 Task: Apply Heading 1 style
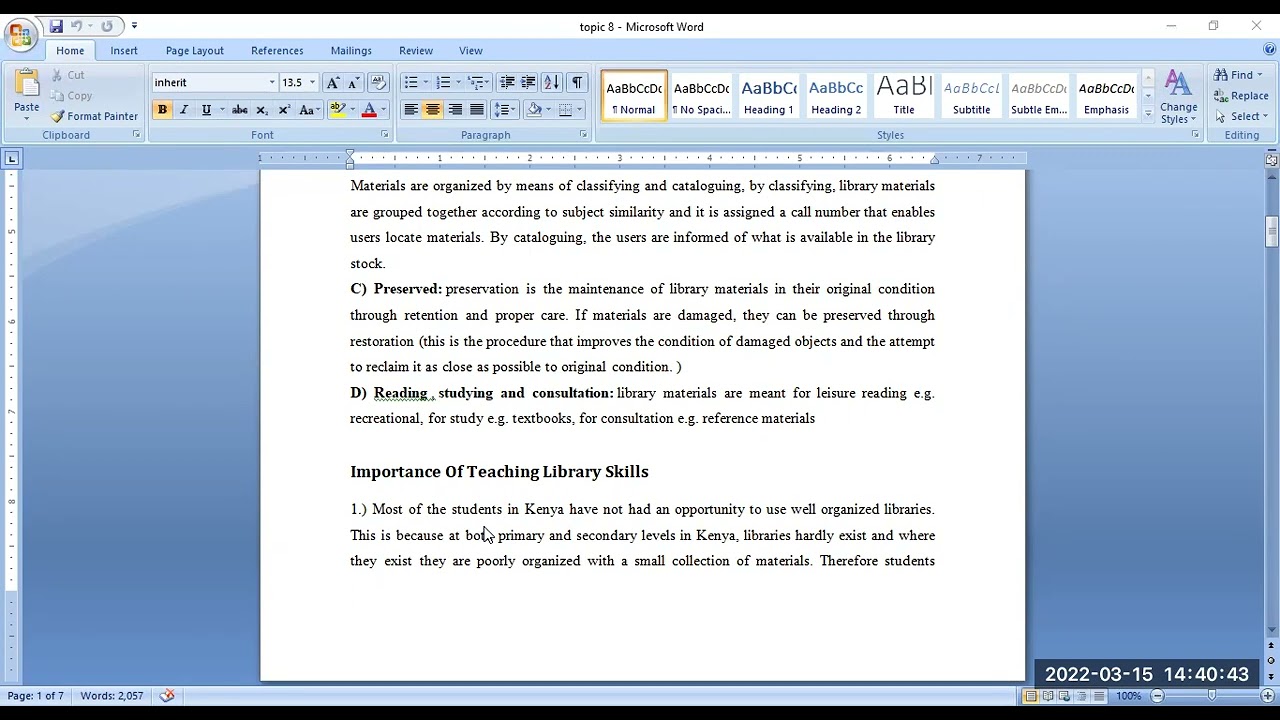pyautogui.click(x=768, y=96)
